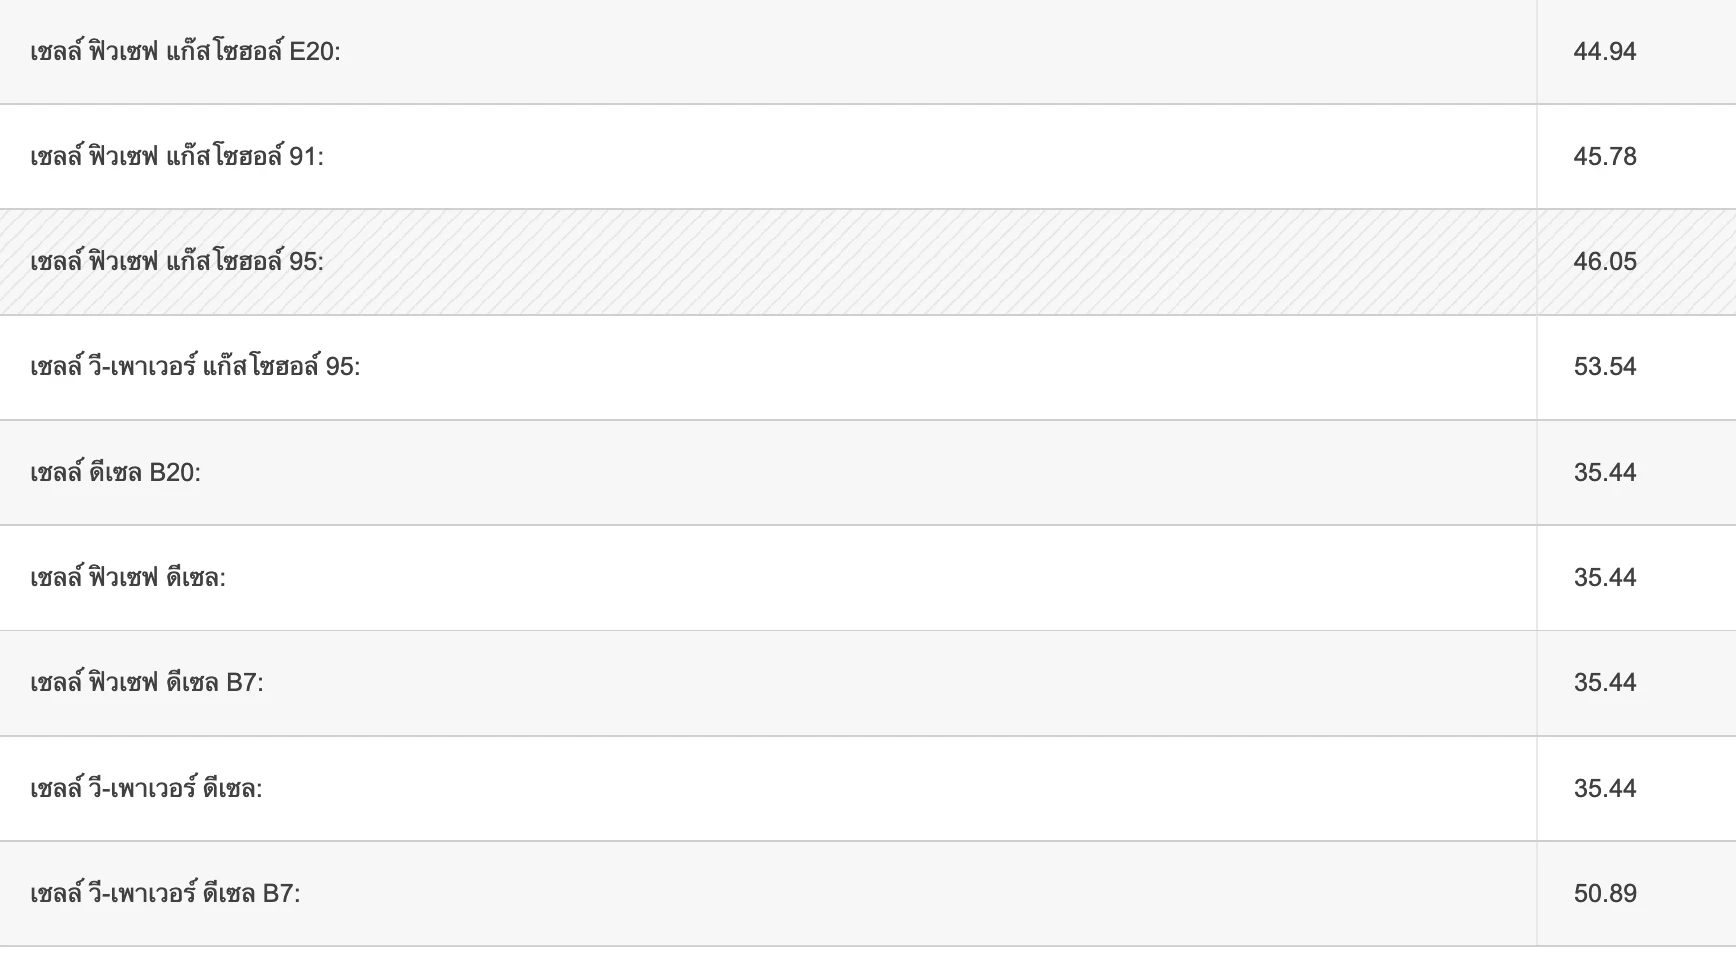Select the price 44.94 cell
The width and height of the screenshot is (1736, 956).
click(x=1605, y=51)
